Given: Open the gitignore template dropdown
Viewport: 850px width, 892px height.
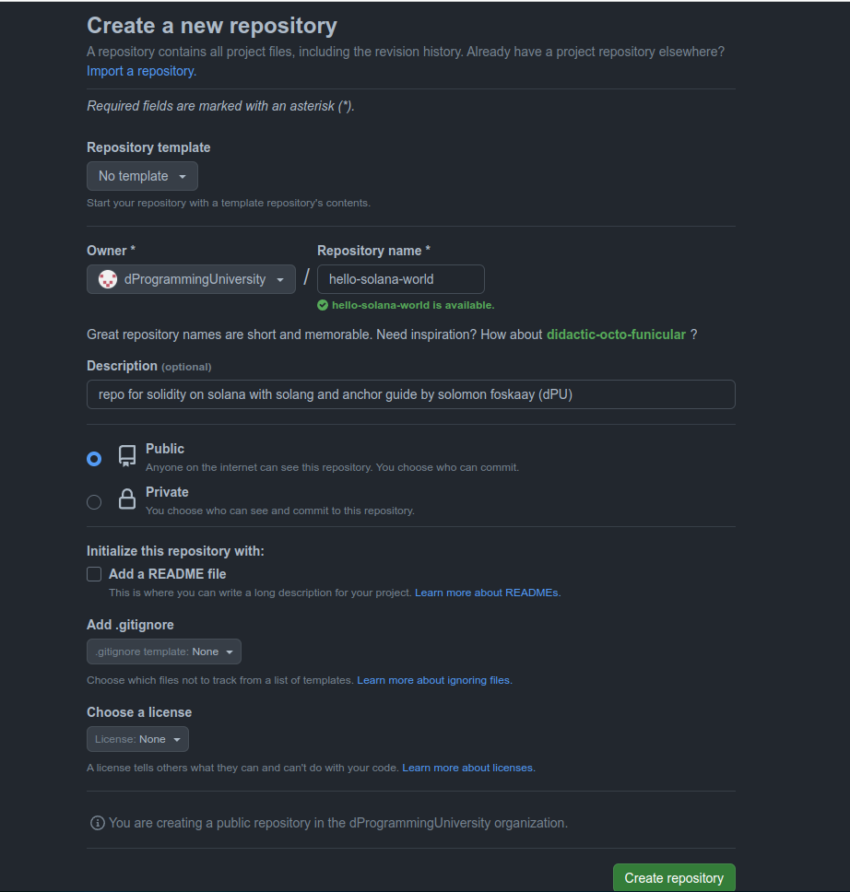Looking at the screenshot, I should (x=163, y=650).
